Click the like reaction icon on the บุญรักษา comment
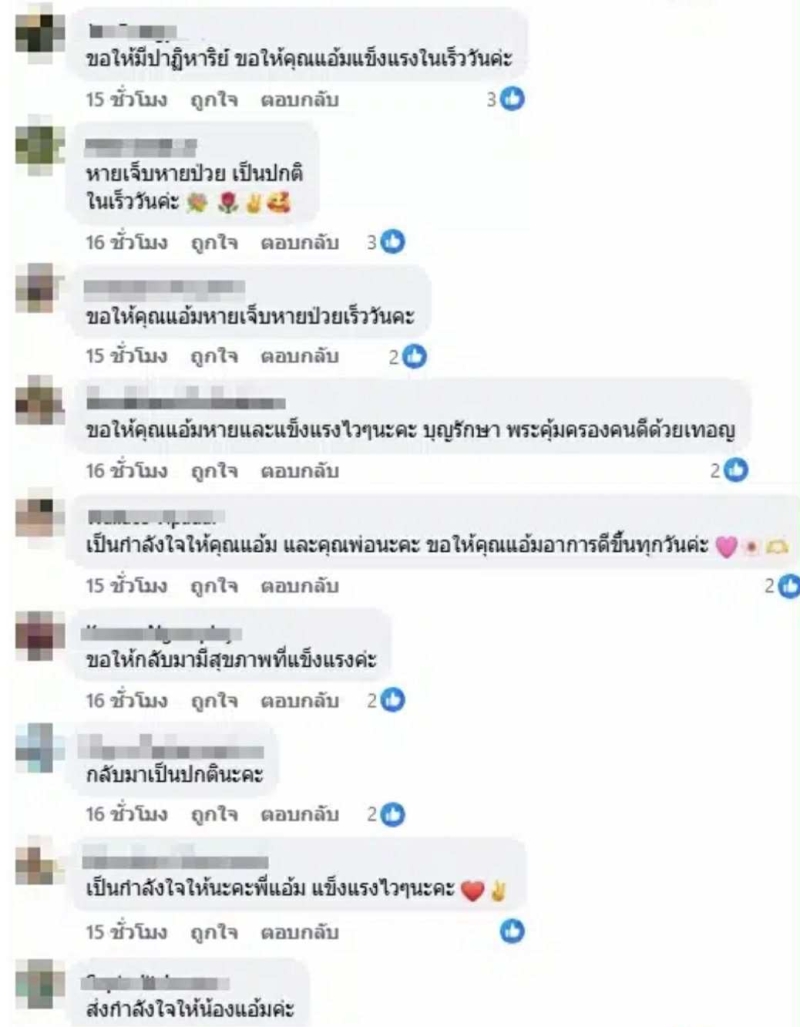Image resolution: width=800 pixels, height=1027 pixels. point(736,470)
